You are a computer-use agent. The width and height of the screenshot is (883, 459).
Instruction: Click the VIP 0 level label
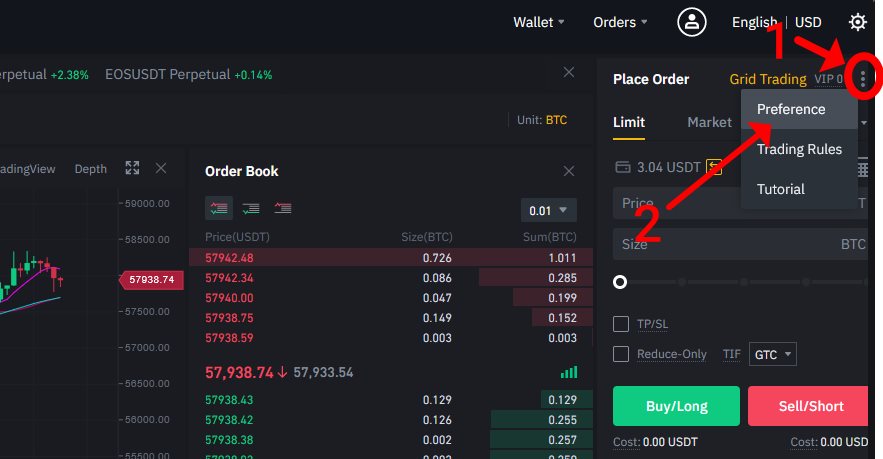pos(828,79)
